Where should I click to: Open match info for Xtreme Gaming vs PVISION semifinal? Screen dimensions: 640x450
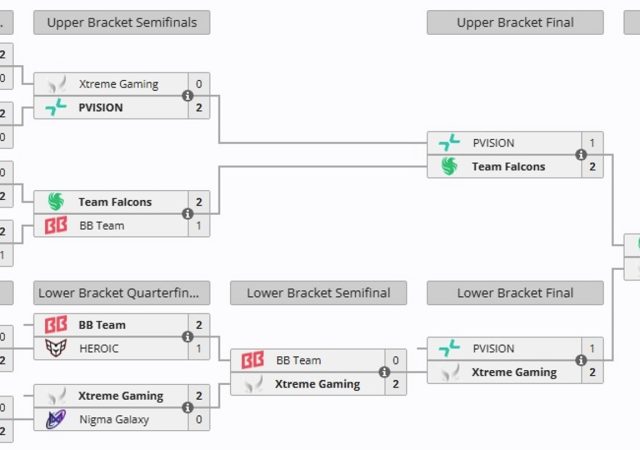(187, 96)
